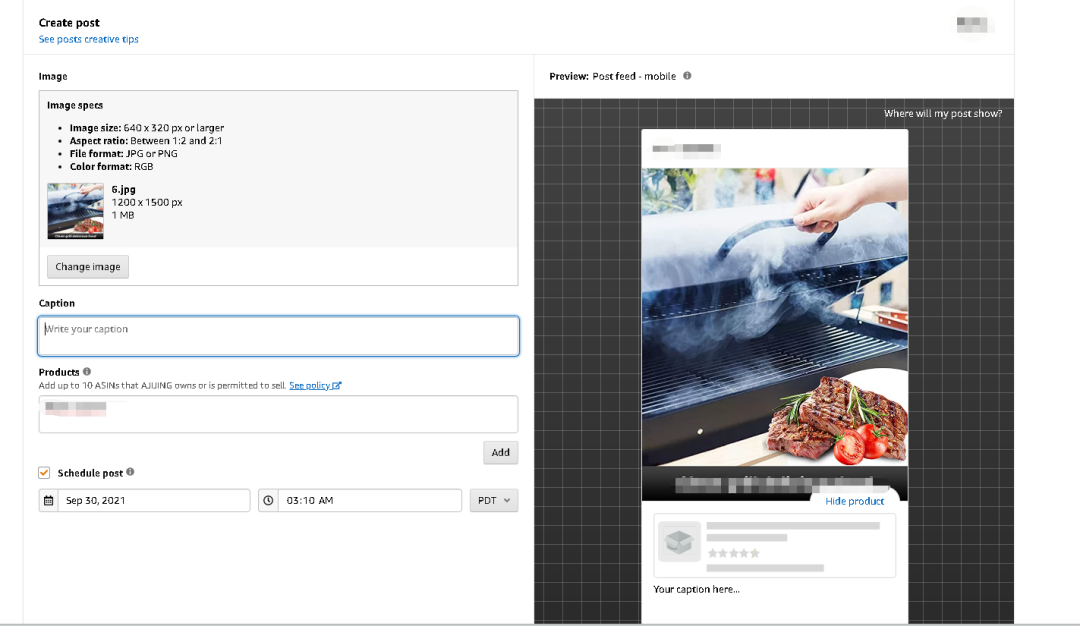Click the info icon next to Products
The height and width of the screenshot is (626, 1080).
point(87,372)
